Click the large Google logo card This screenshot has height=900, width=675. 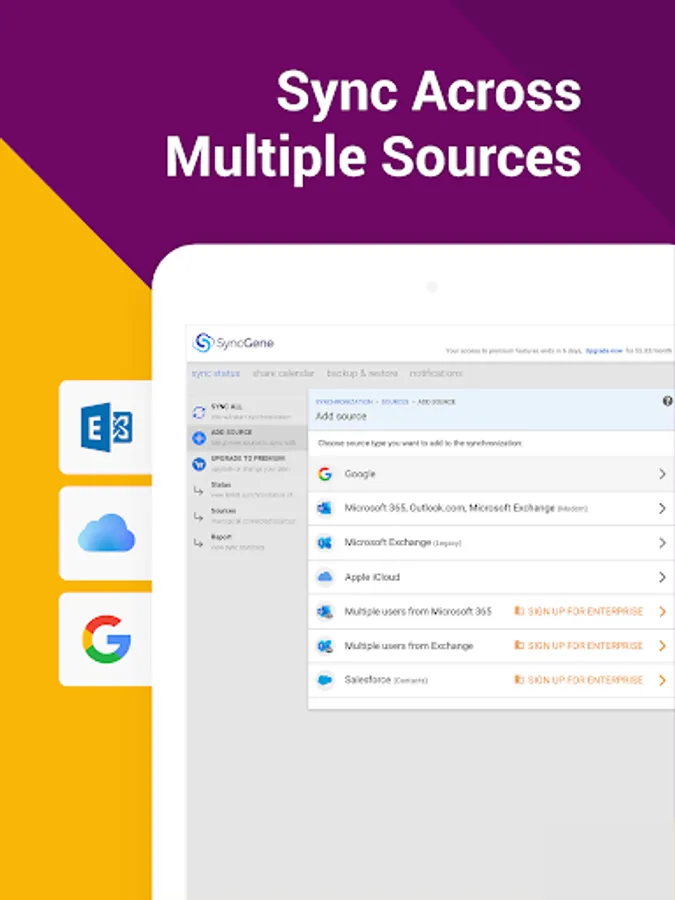(106, 639)
